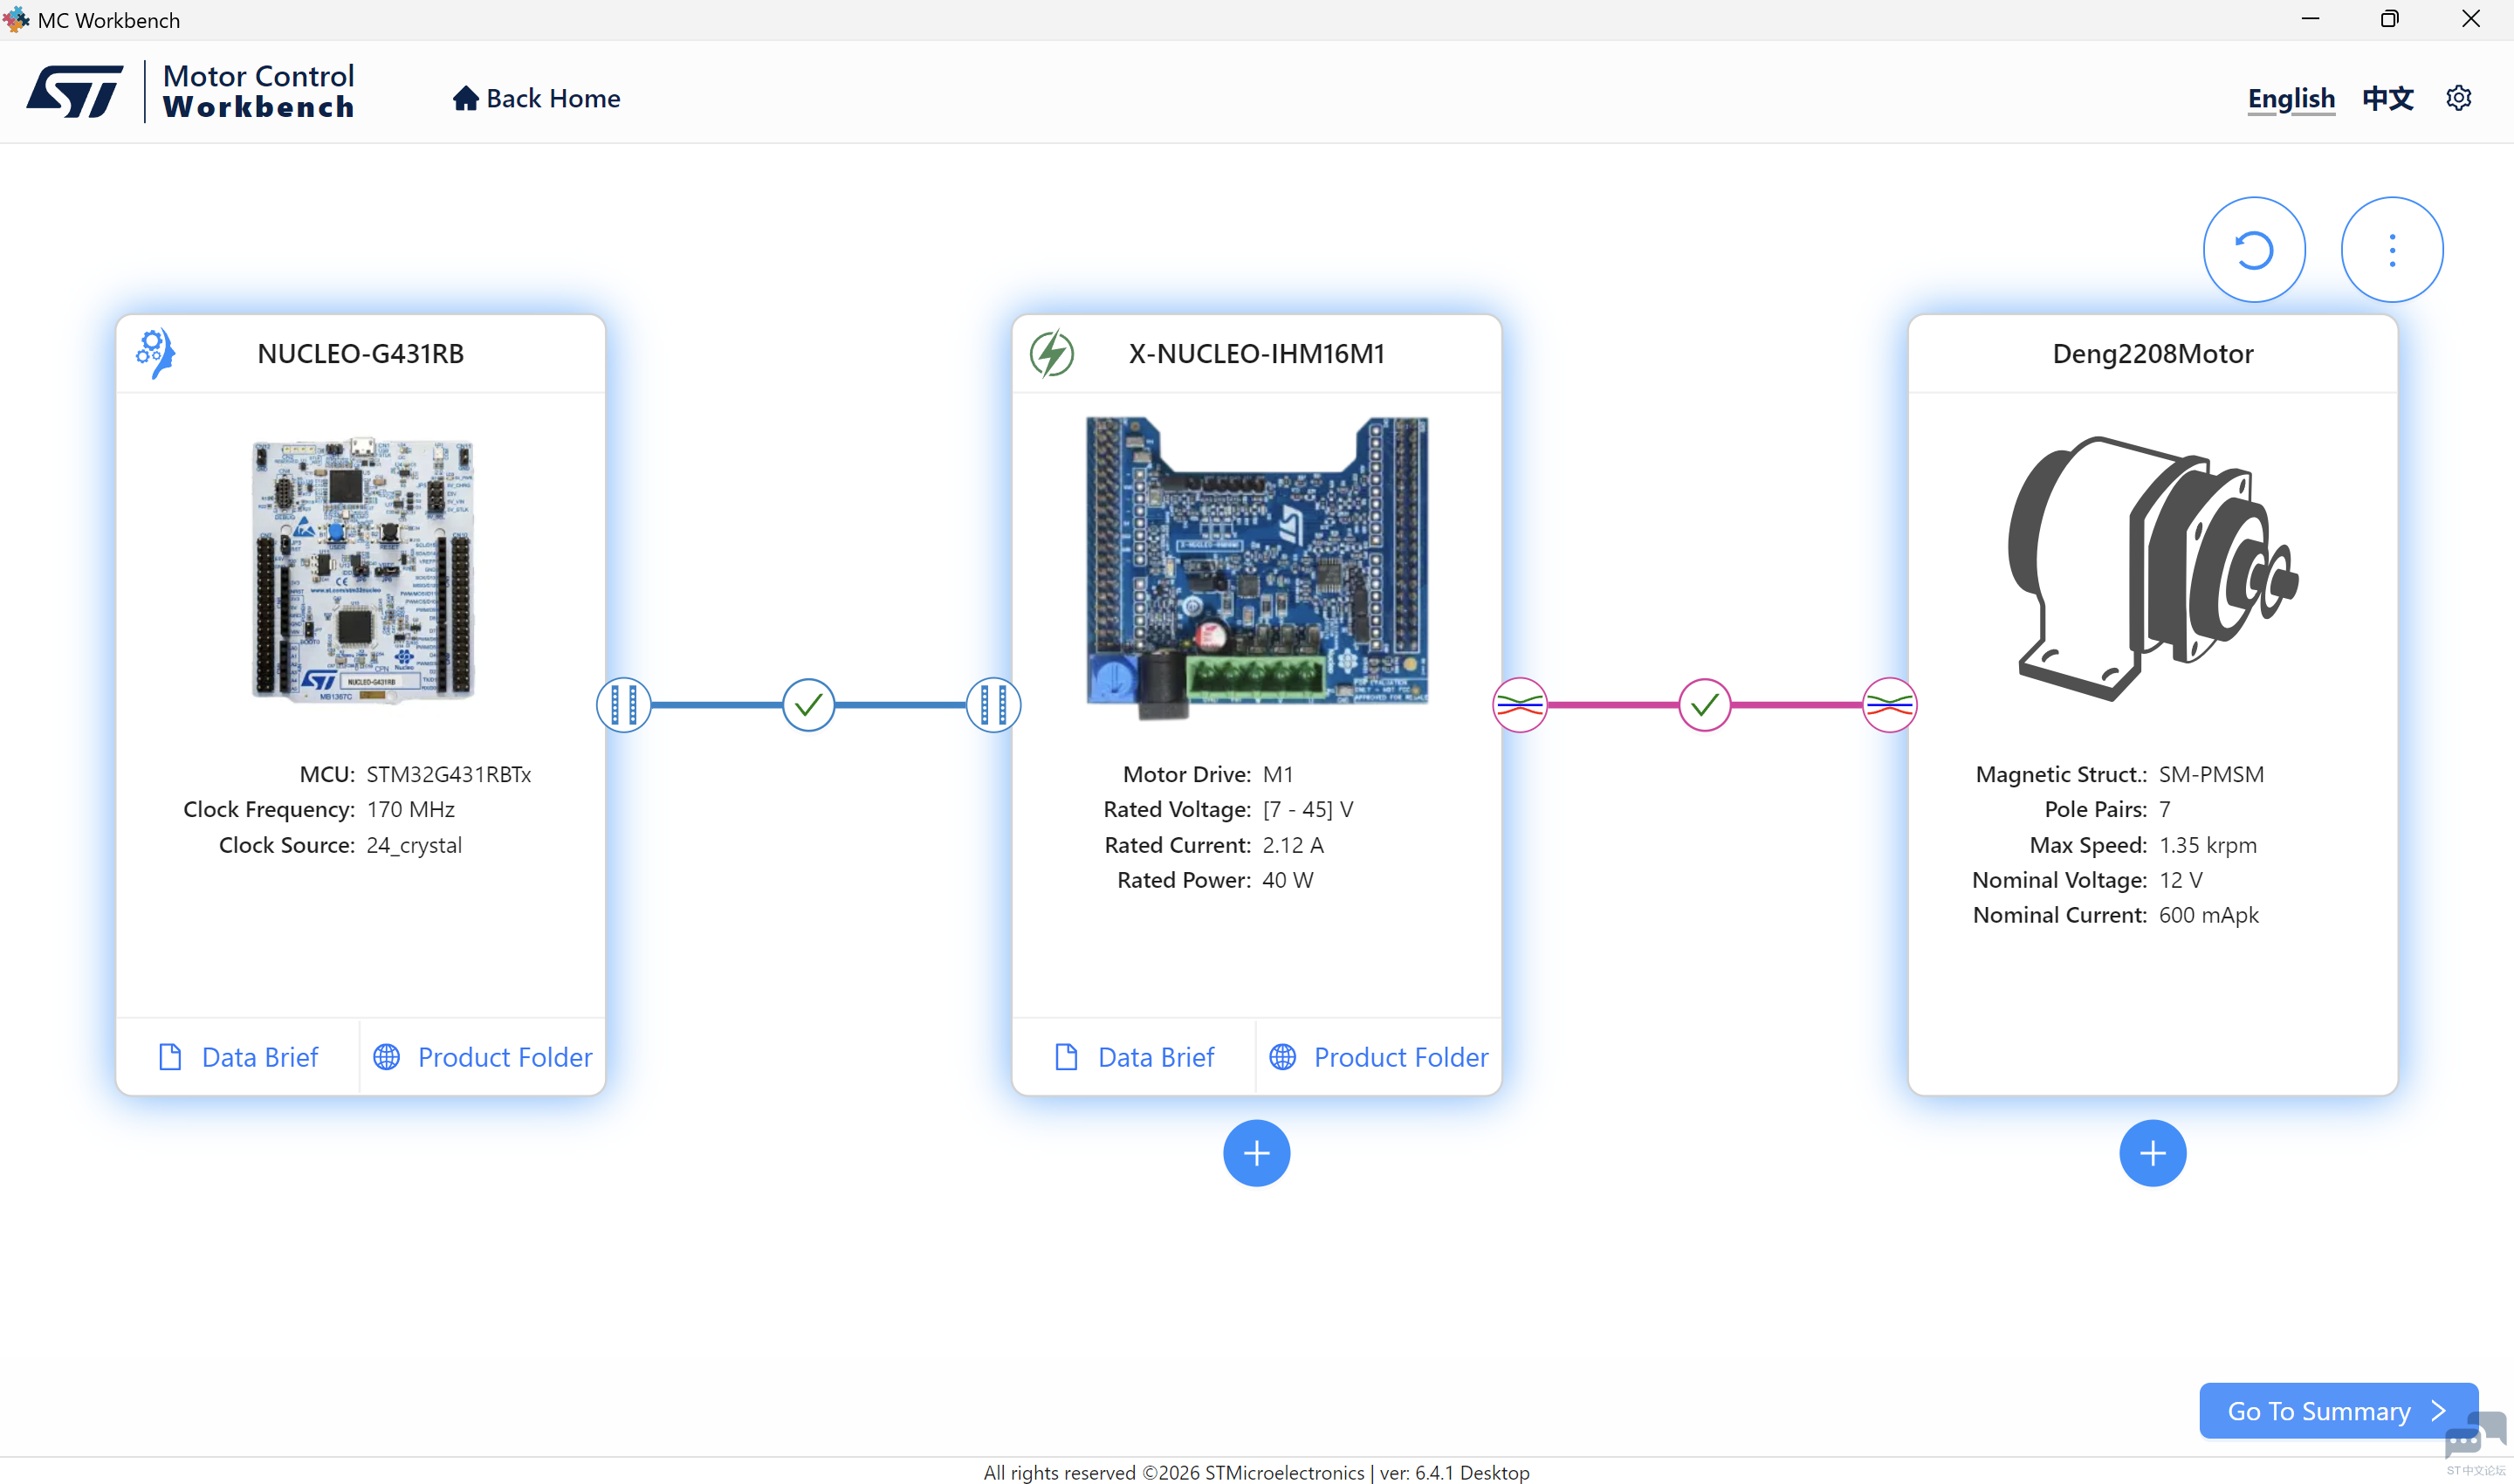Click globe icon in NUCLEO-G431RB Product Folder
2514x1484 pixels.
387,1057
